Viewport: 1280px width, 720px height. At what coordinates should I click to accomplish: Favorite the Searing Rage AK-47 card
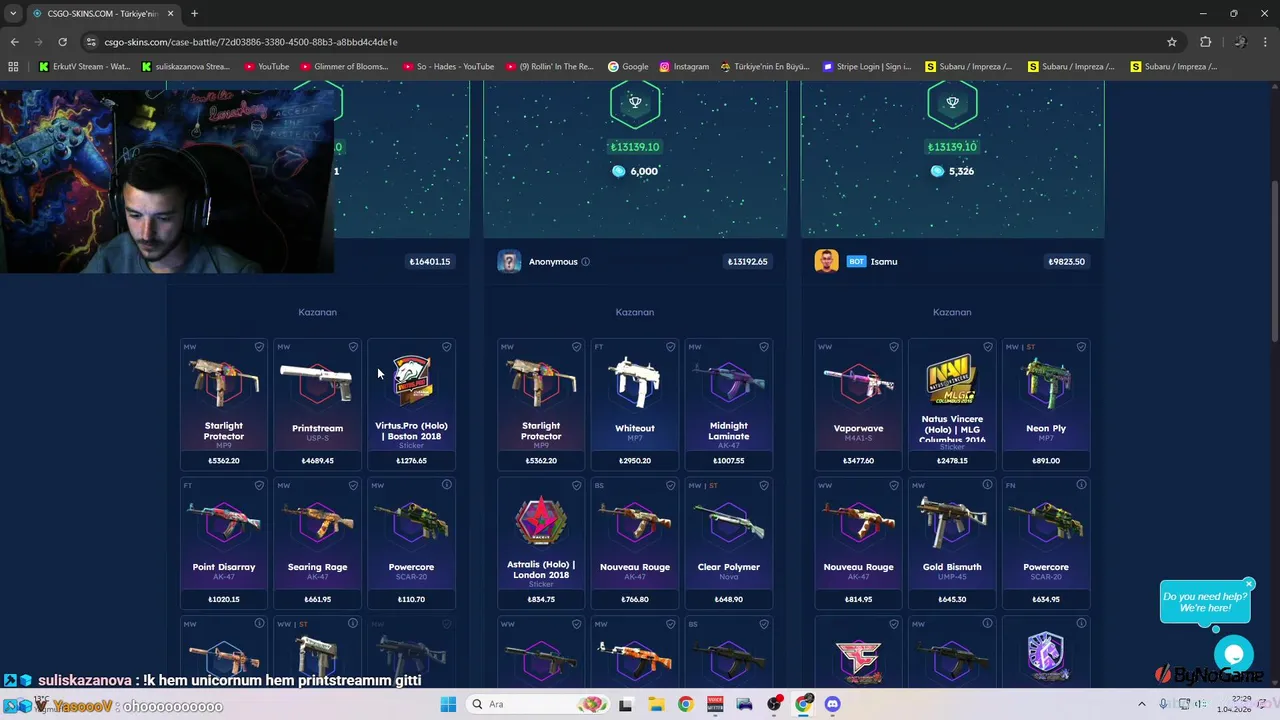pos(353,485)
